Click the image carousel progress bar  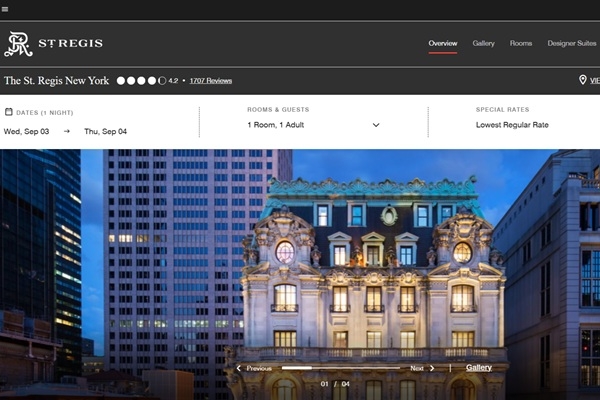[x=340, y=368]
